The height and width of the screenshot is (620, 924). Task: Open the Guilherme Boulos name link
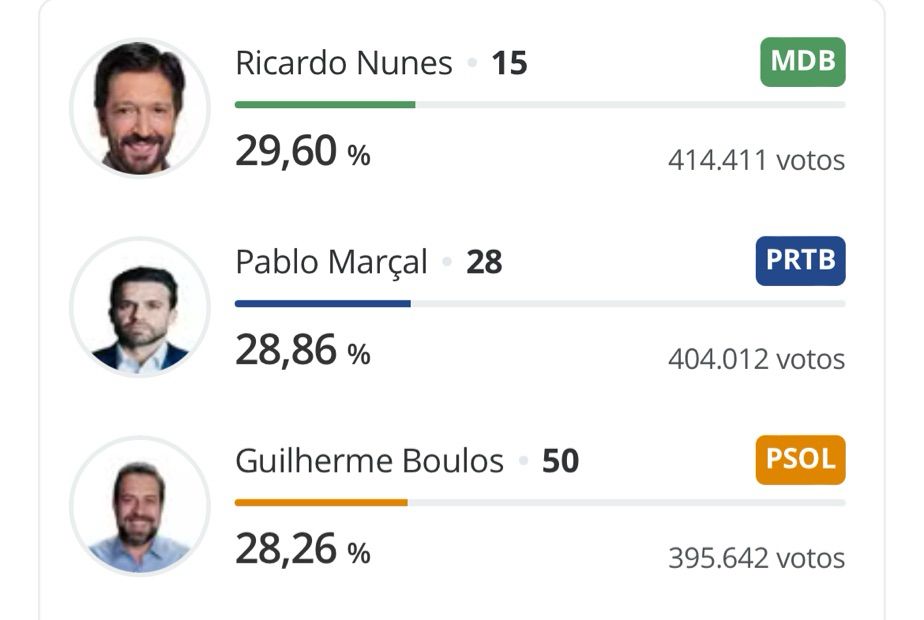369,461
